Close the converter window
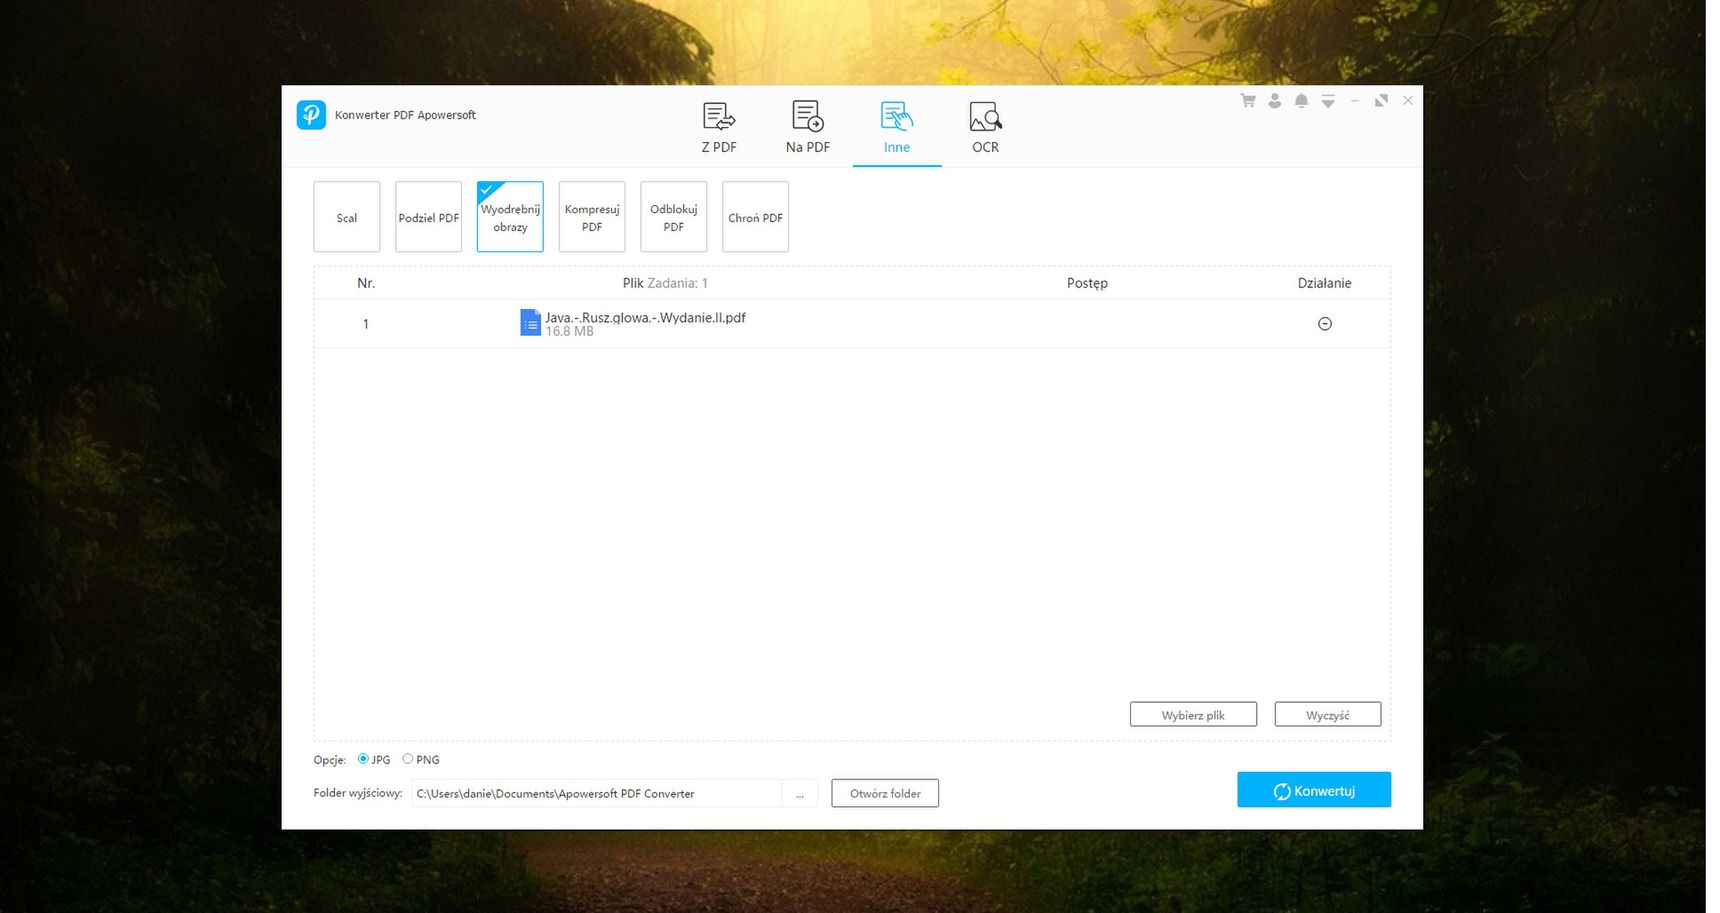This screenshot has height=913, width=1720. pos(1408,101)
